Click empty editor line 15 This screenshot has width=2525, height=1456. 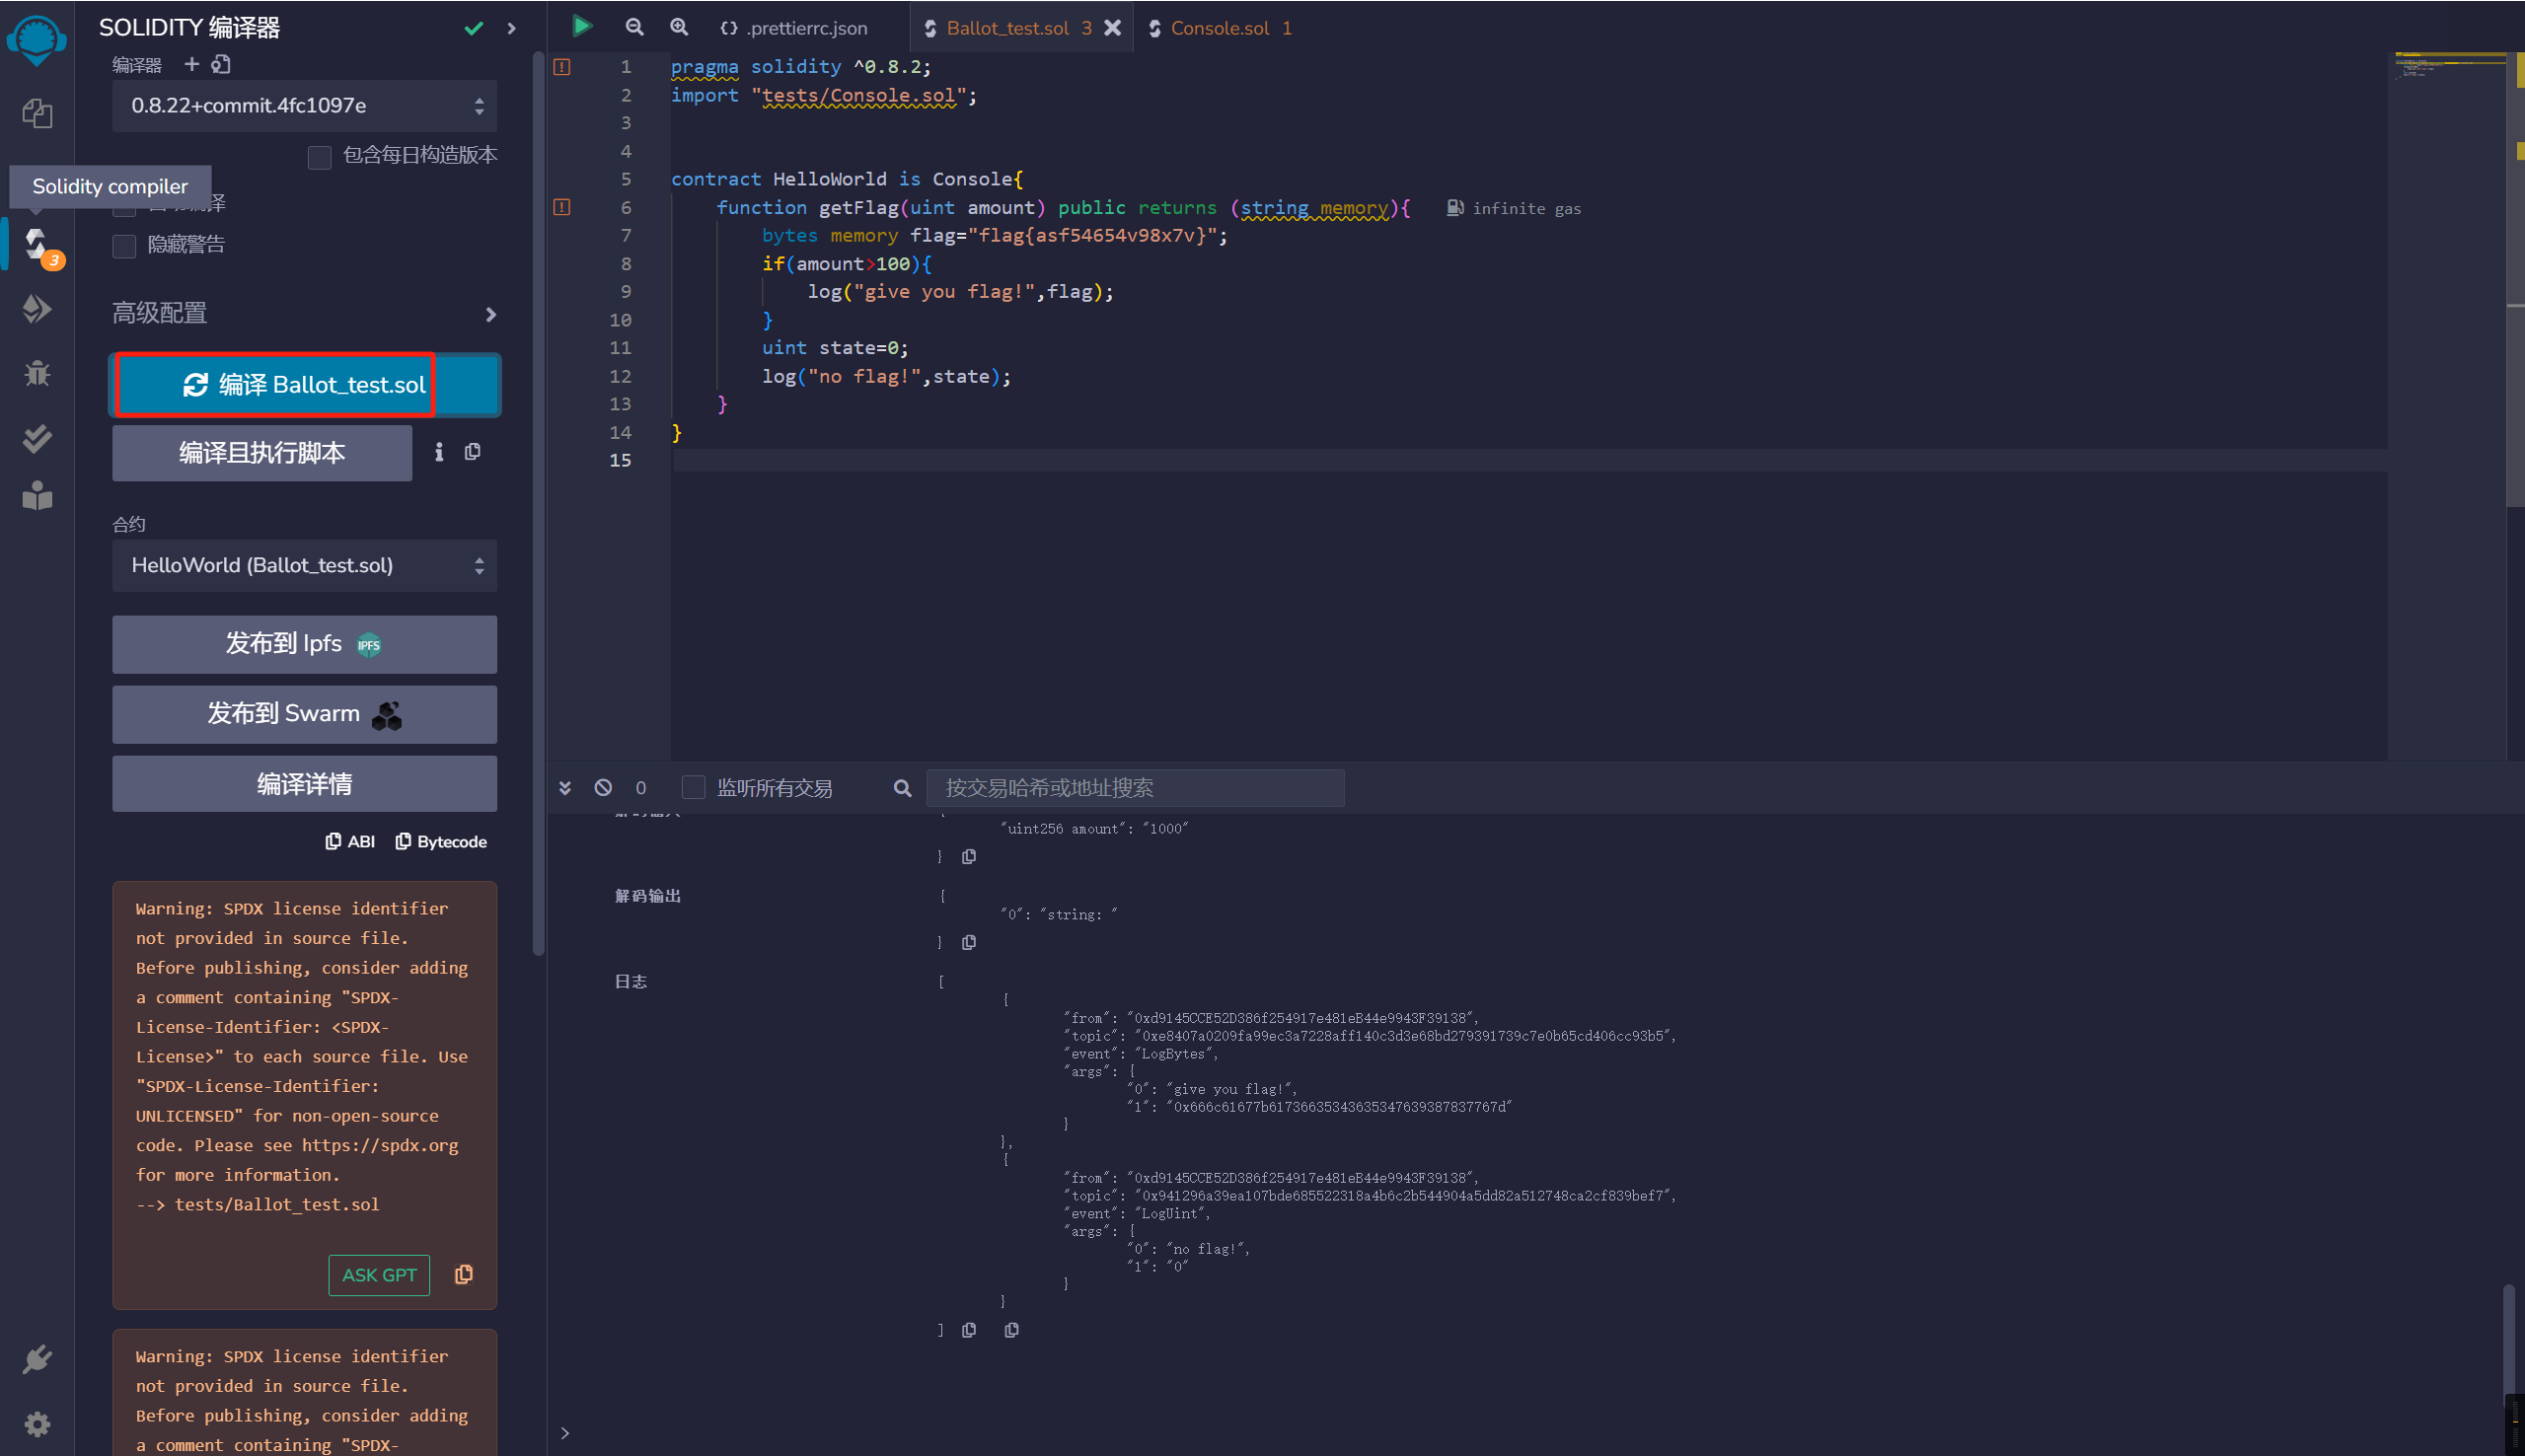[1528, 460]
